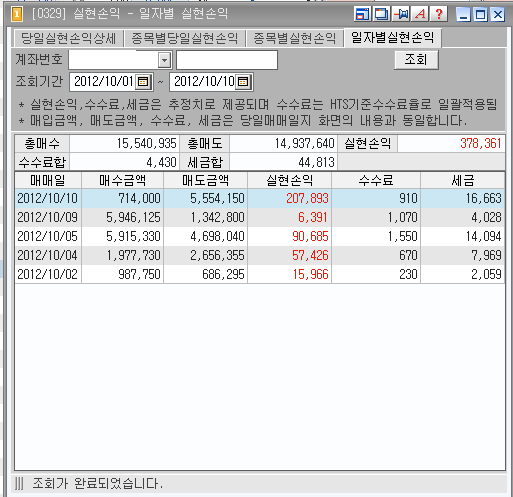513x497 pixels.
Task: Click the 조회 search button
Action: 416,60
